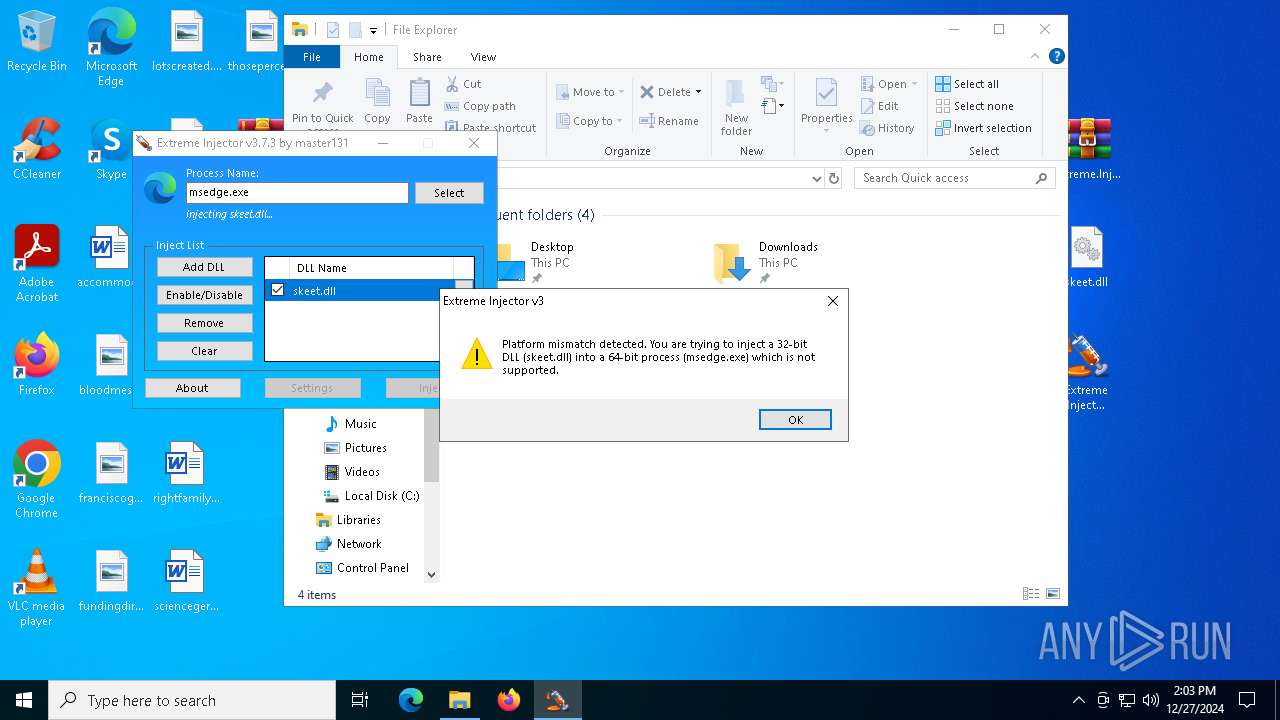Switch to the View ribbon tab
Image resolution: width=1280 pixels, height=720 pixels.
pos(483,57)
